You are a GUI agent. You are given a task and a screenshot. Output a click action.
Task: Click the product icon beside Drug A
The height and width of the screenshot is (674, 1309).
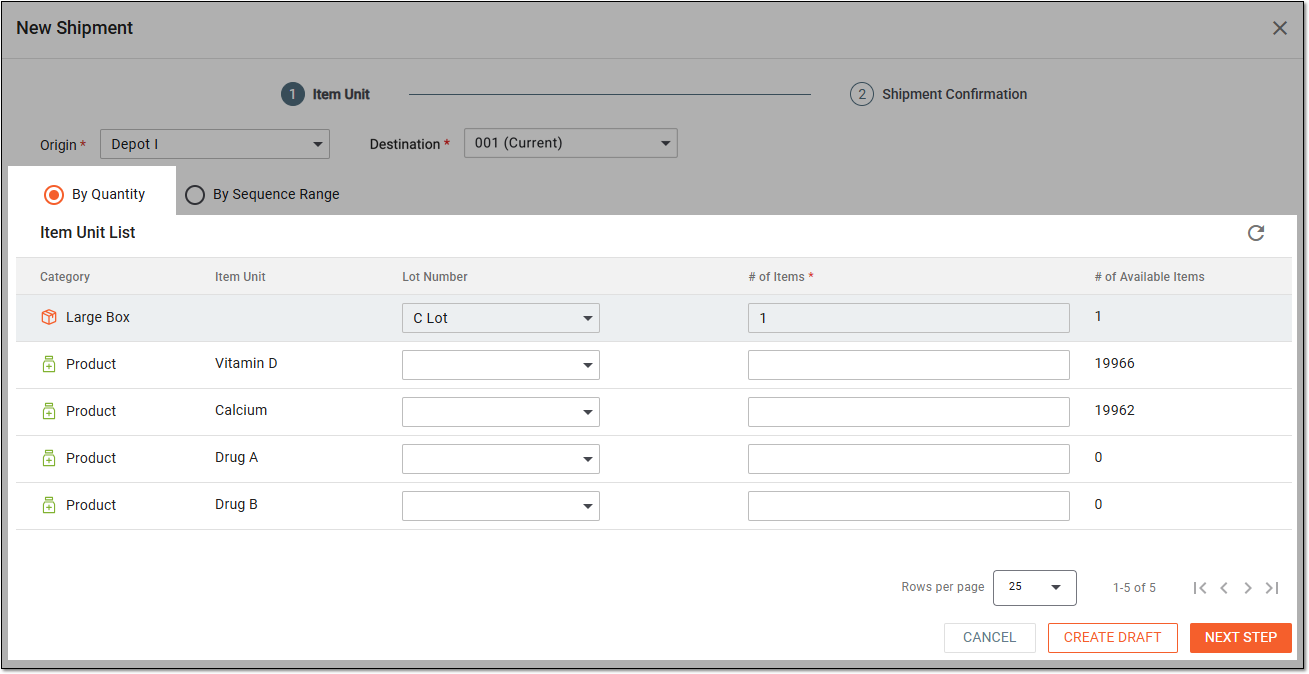[49, 458]
